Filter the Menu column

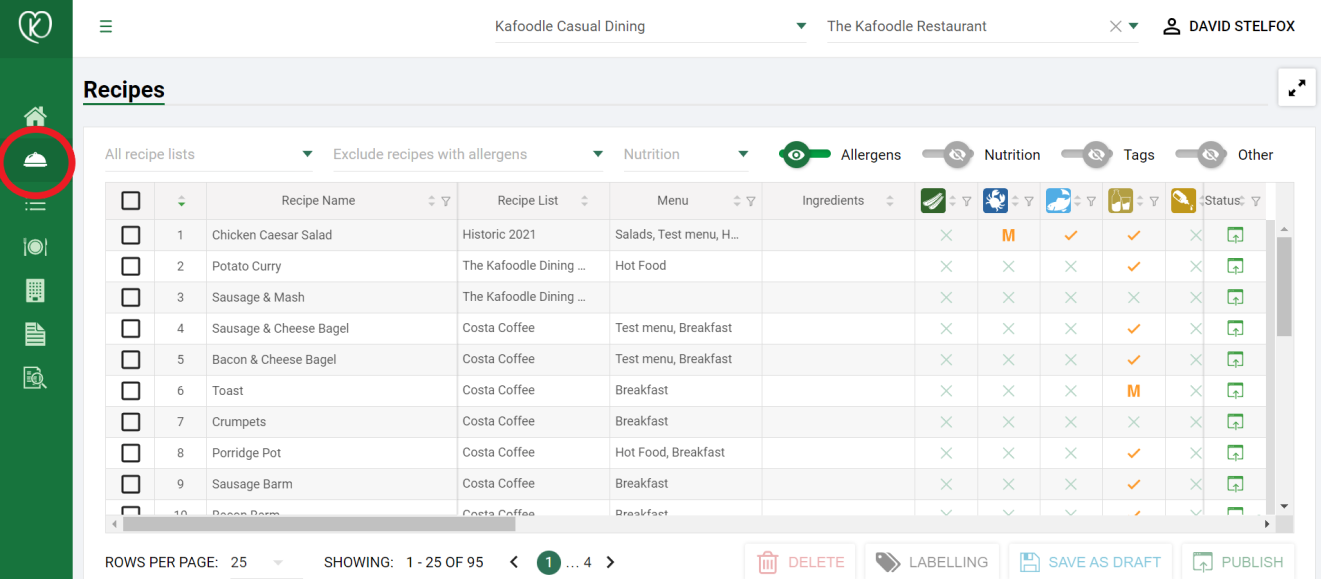click(751, 201)
